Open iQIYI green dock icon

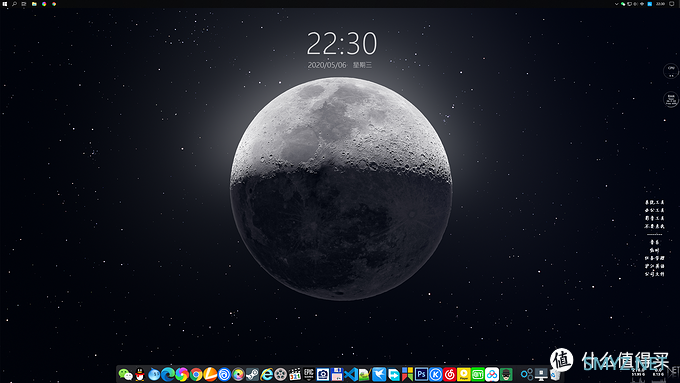tap(477, 374)
